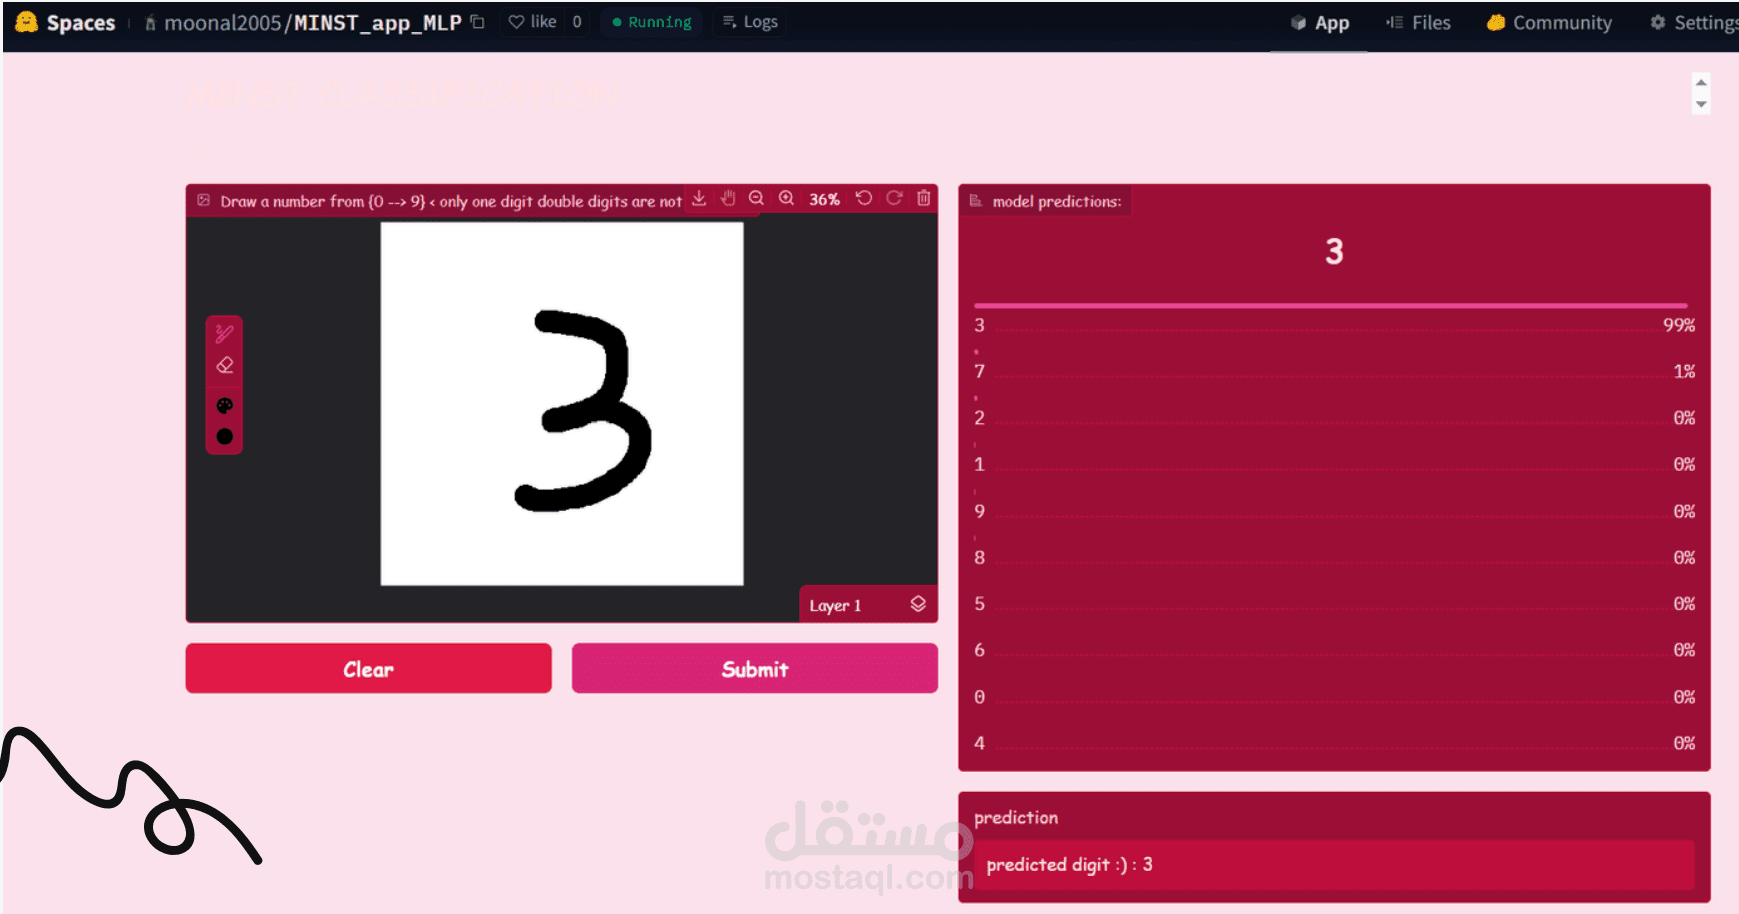This screenshot has width=1739, height=914.
Task: Download the drawn sketch image
Action: 699,198
